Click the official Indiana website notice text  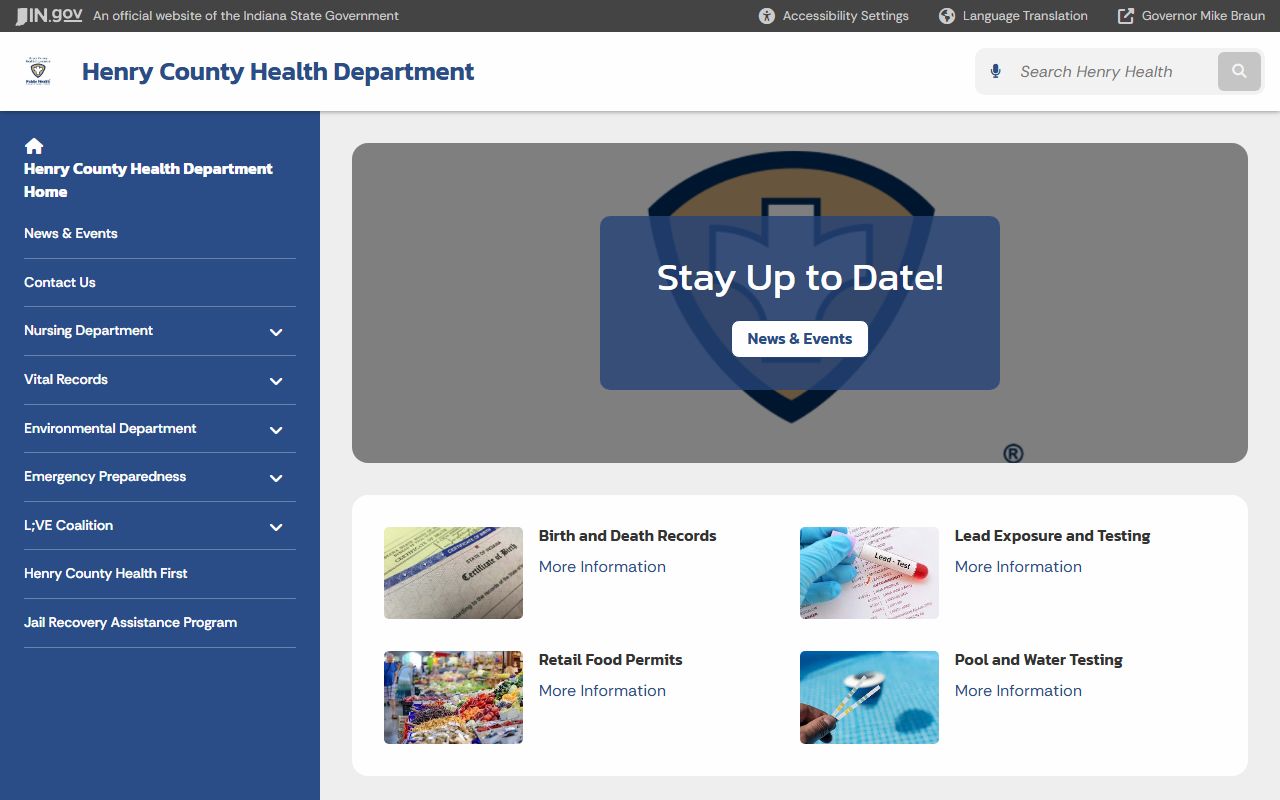[246, 16]
